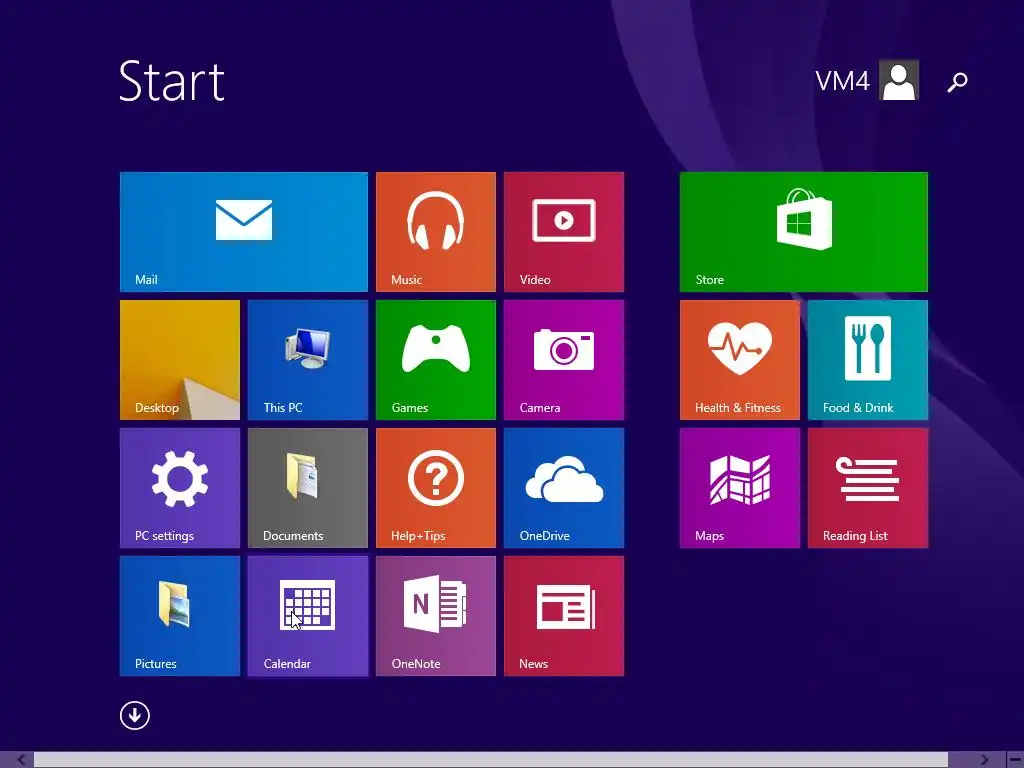The width and height of the screenshot is (1024, 768).
Task: Open the Maps tile
Action: tap(739, 488)
